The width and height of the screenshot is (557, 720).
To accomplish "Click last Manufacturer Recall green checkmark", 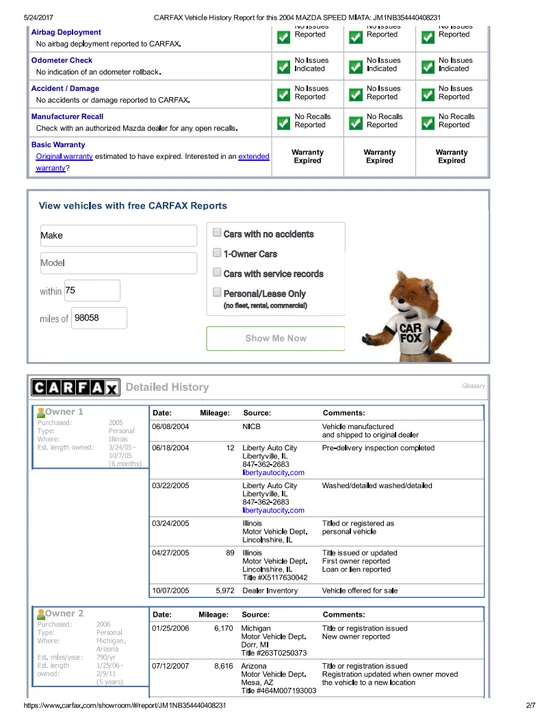I will [428, 123].
